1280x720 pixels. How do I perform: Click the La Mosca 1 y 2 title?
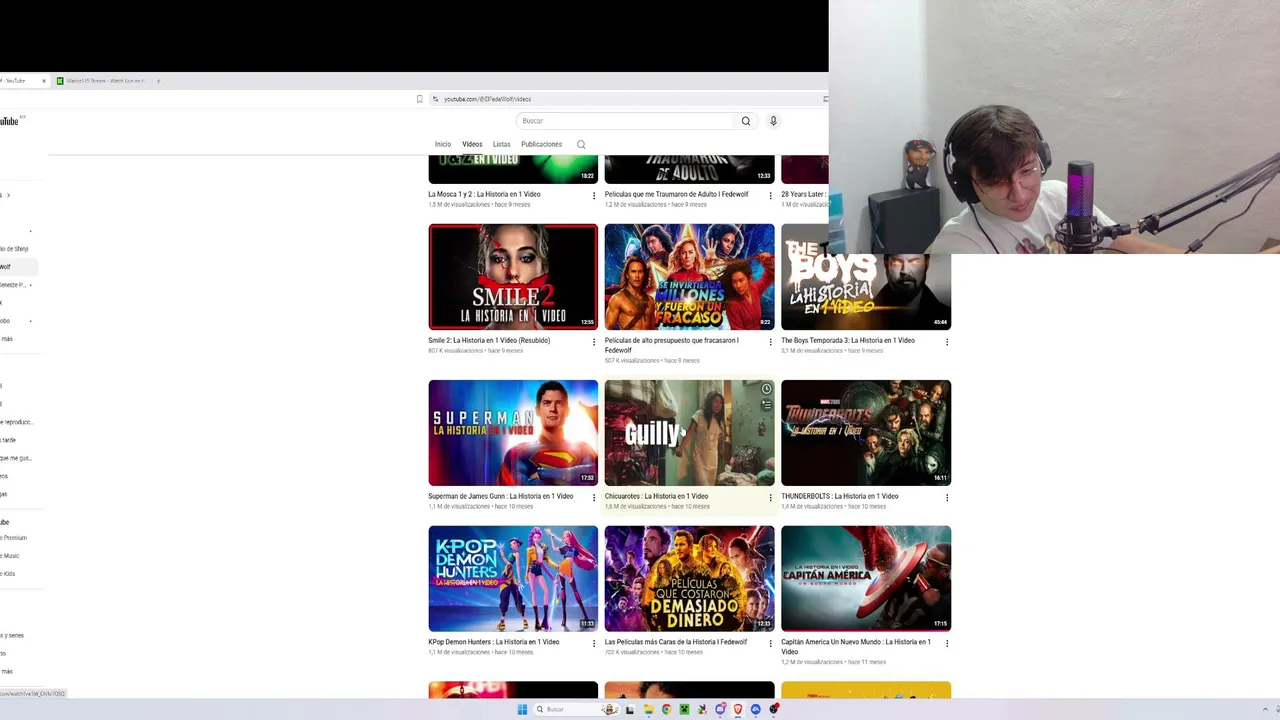(x=484, y=194)
